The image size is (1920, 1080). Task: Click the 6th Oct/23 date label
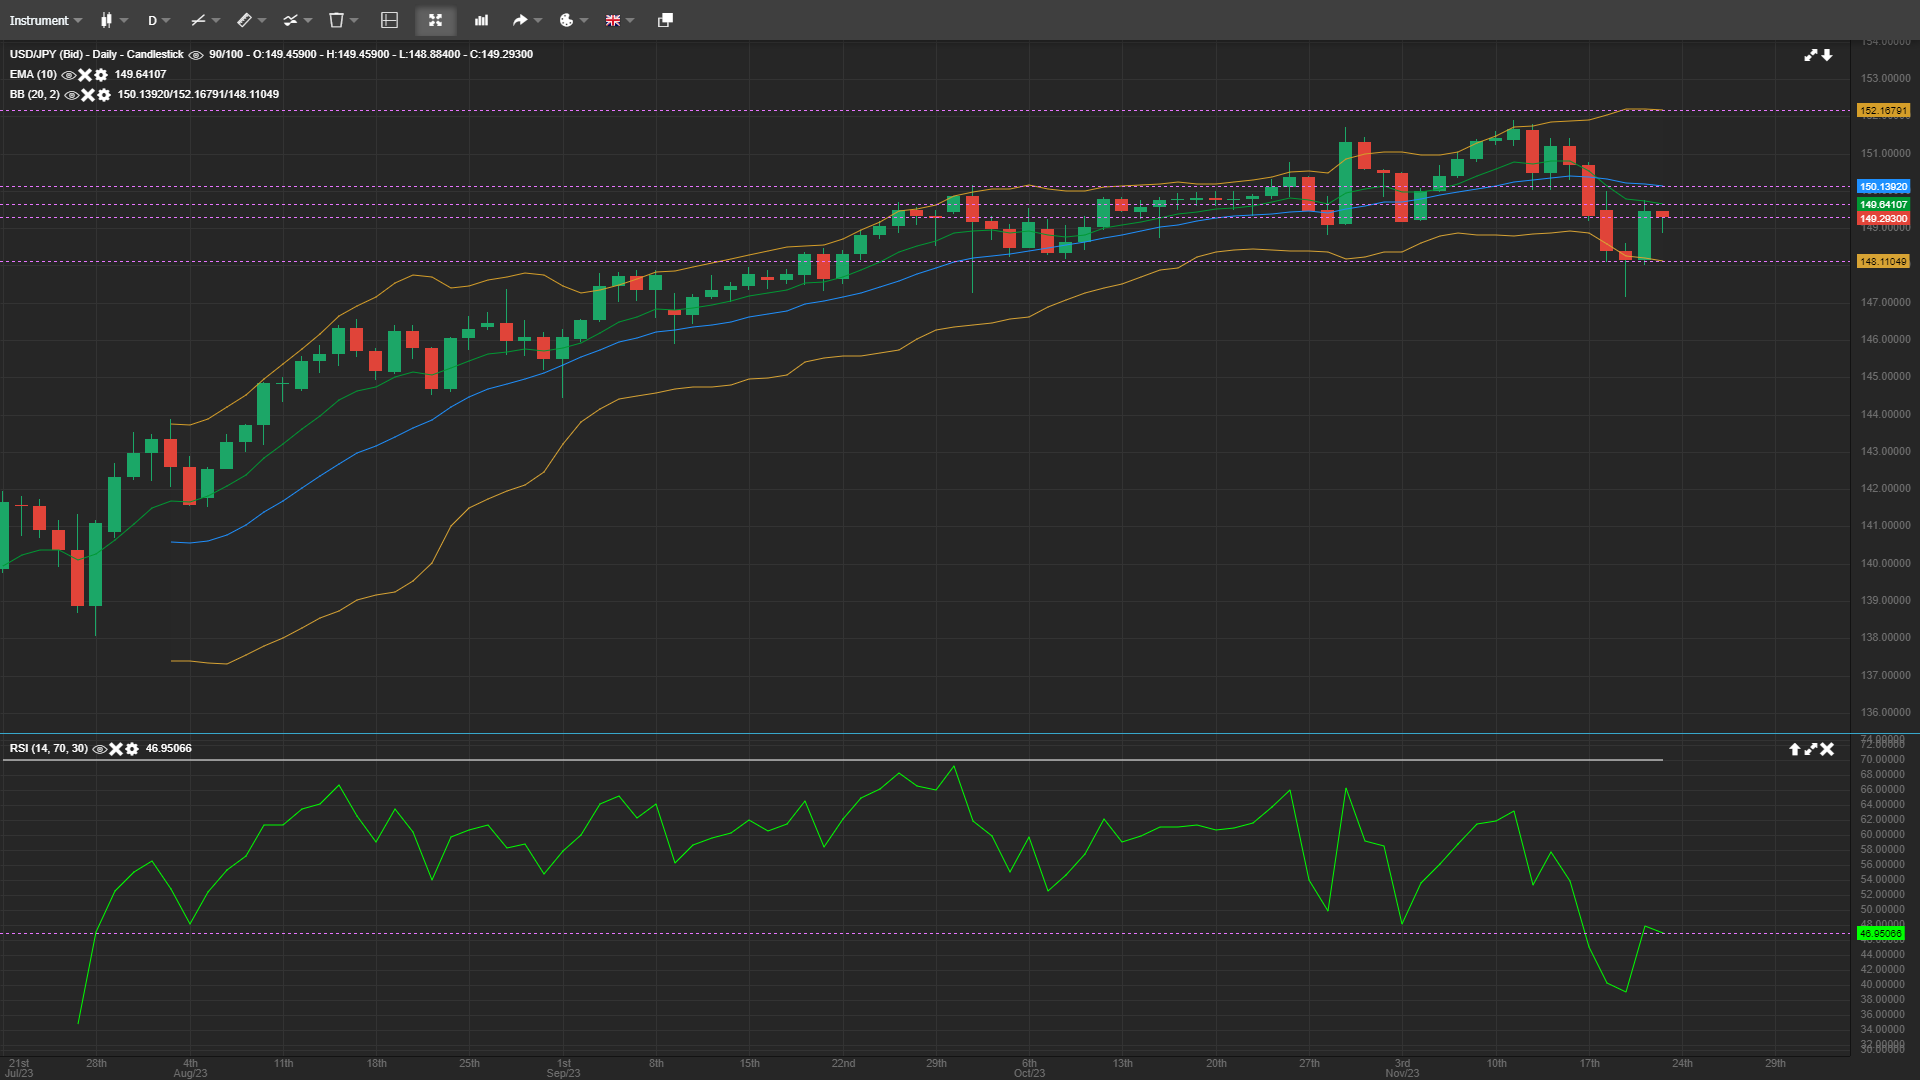(1029, 1068)
